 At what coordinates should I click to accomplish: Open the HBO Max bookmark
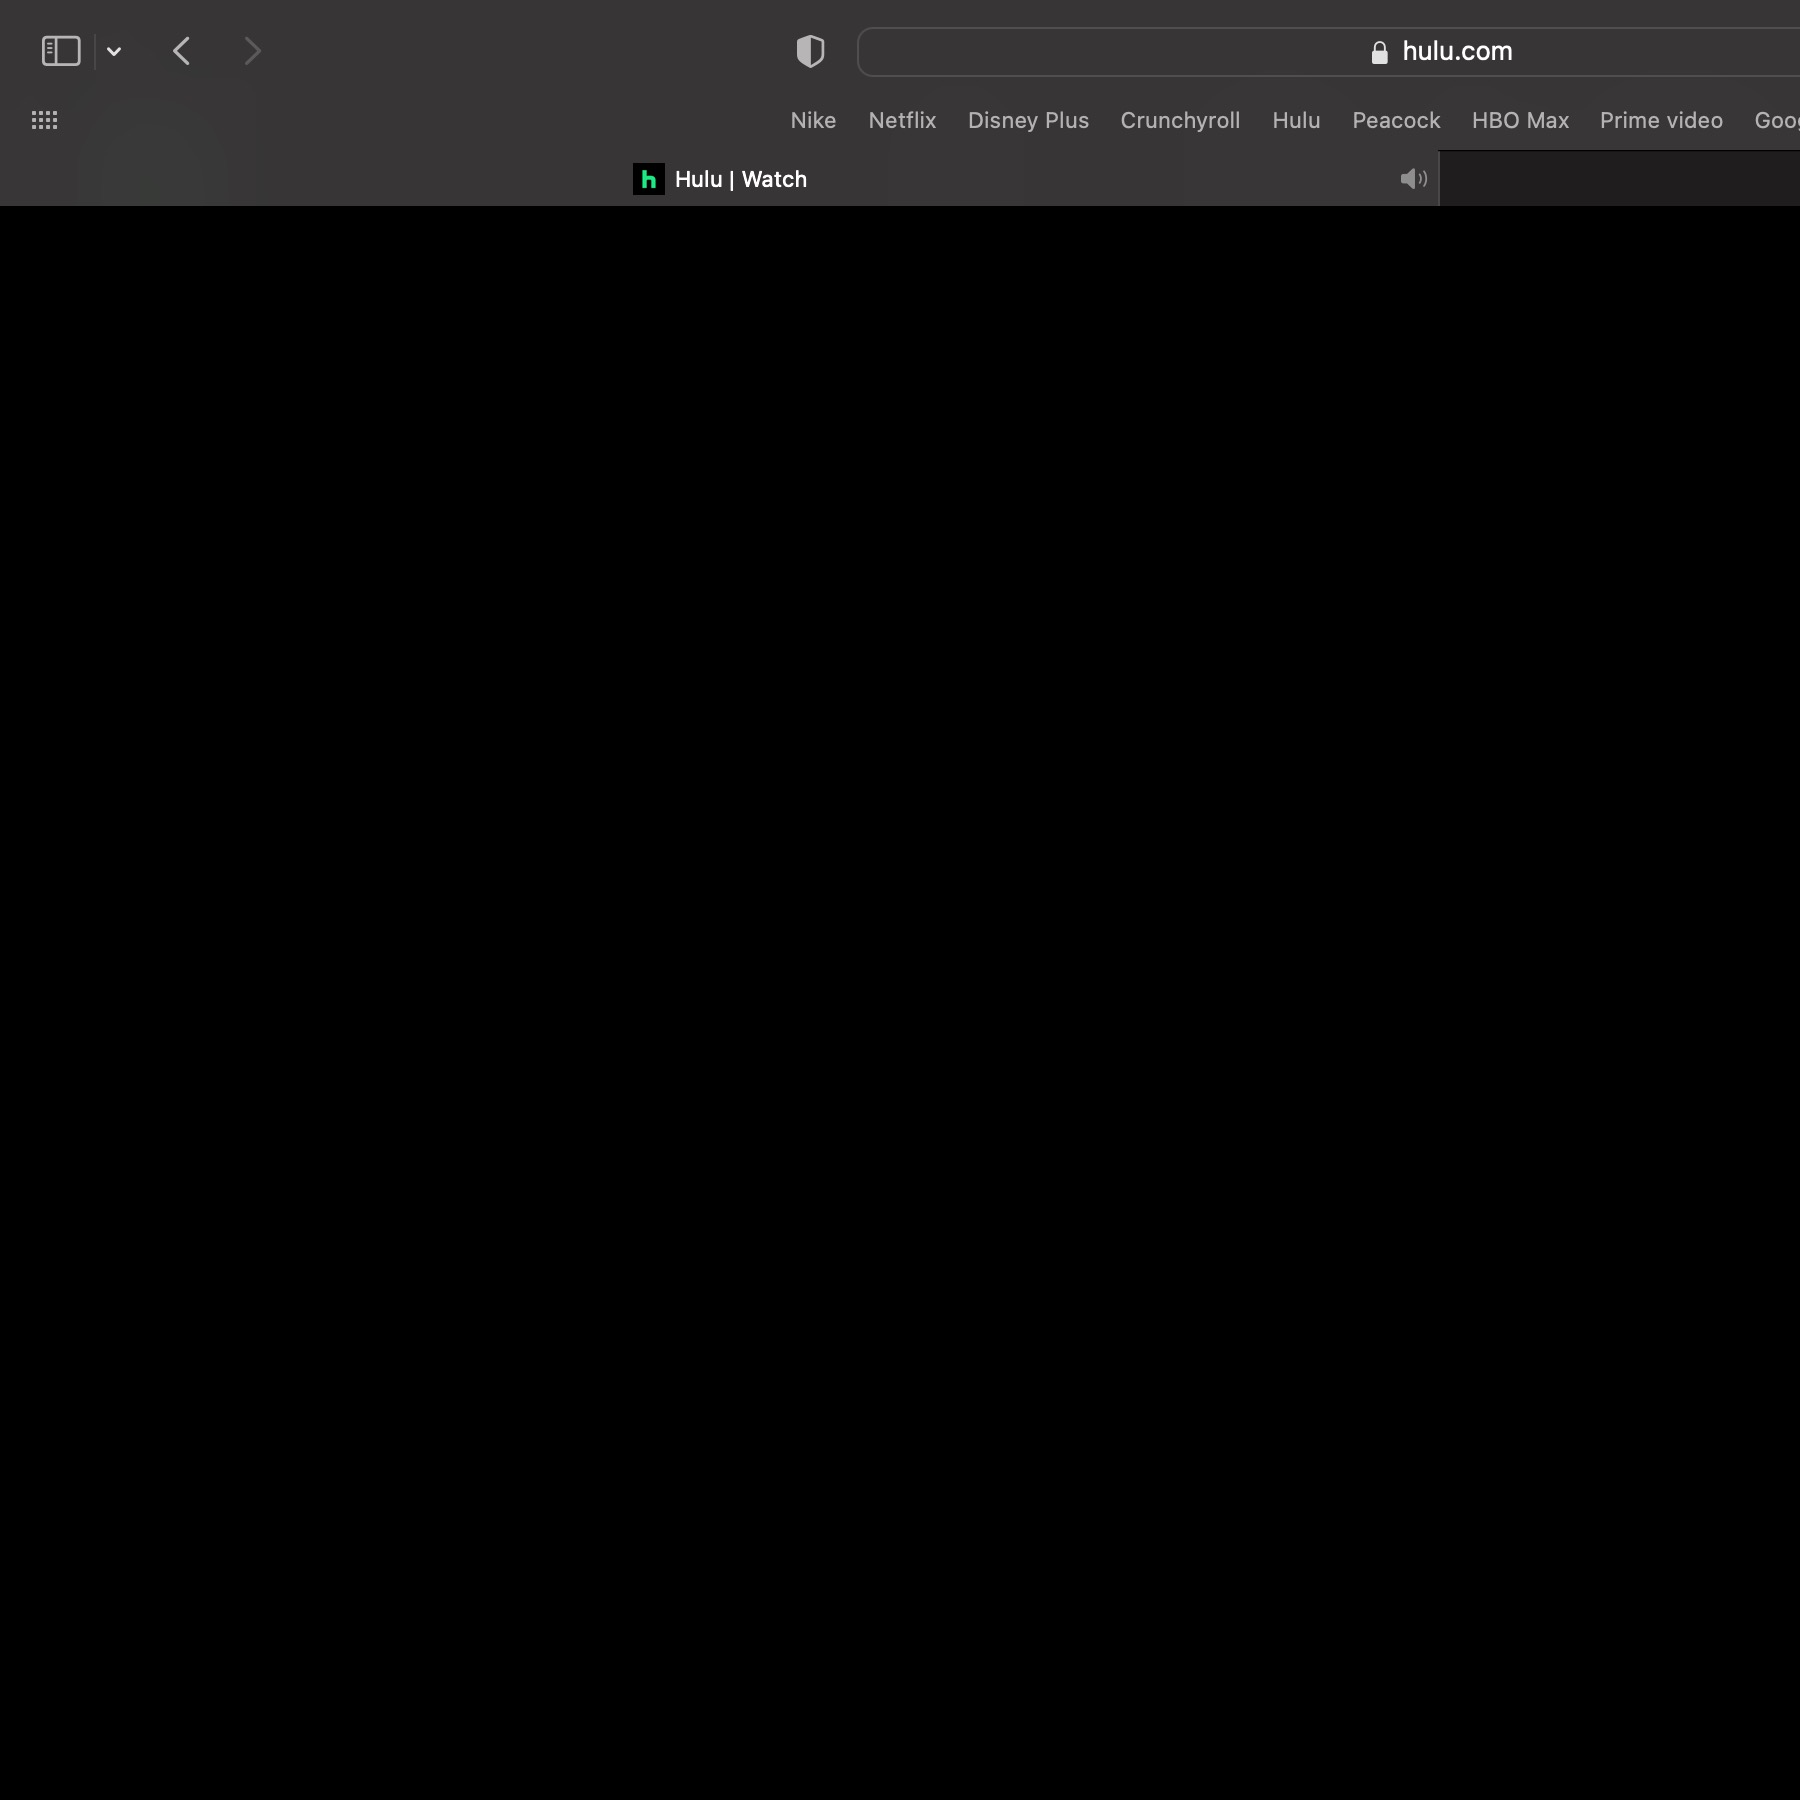click(1520, 120)
